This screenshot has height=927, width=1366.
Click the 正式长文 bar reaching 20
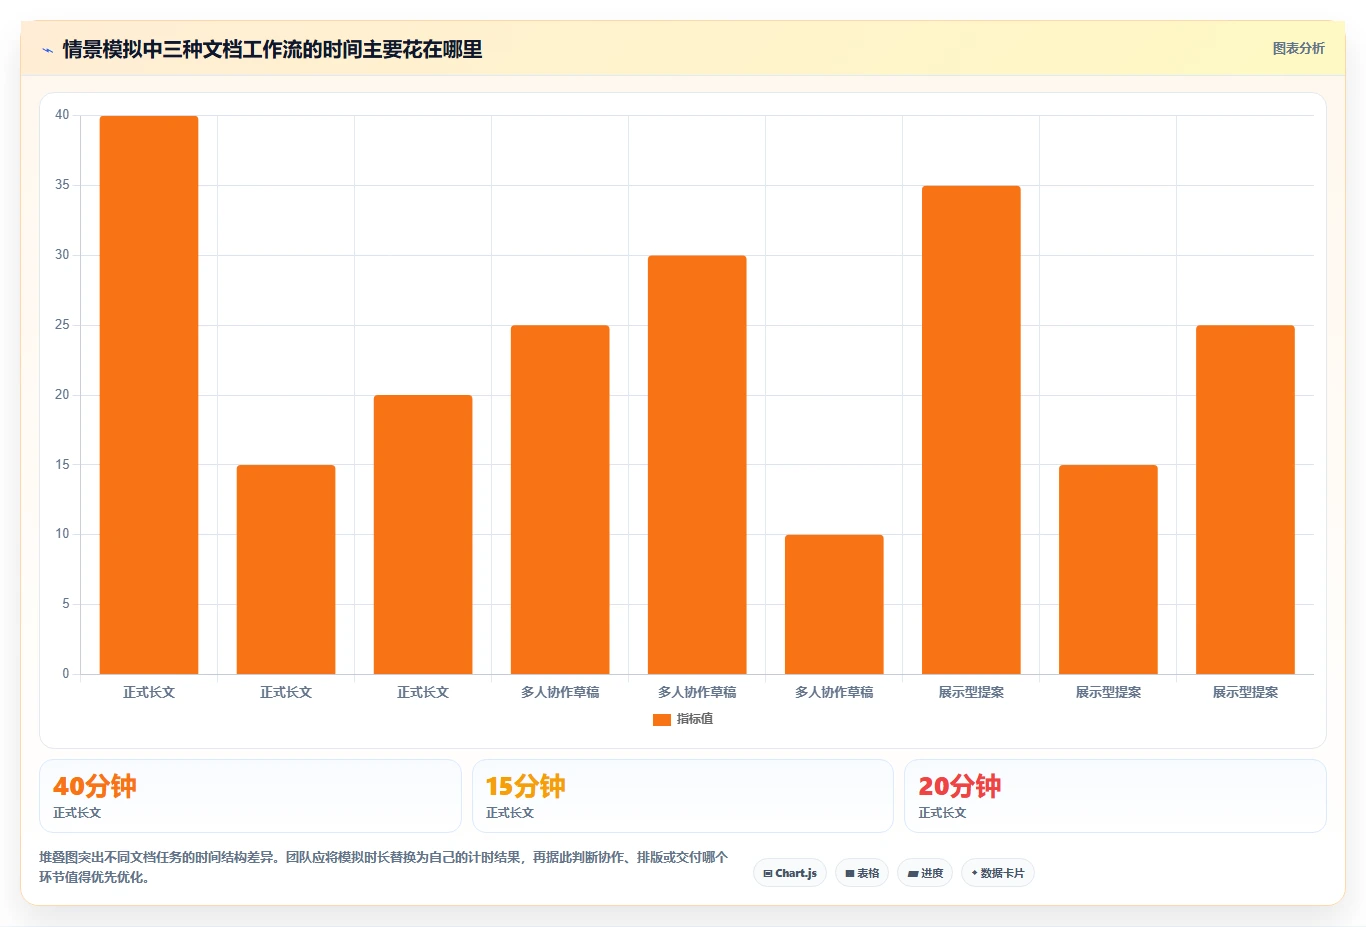coord(423,534)
